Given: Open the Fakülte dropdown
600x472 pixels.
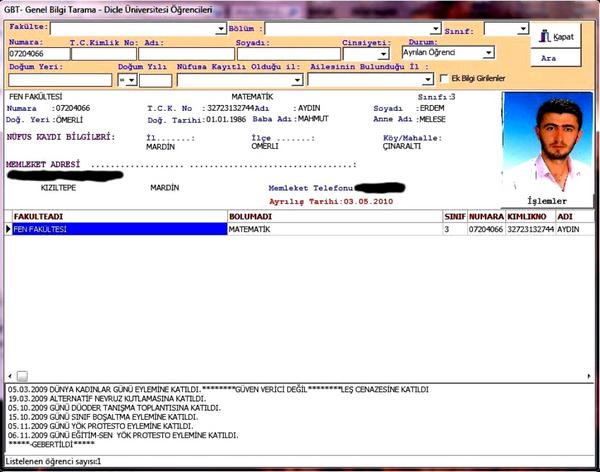Looking at the screenshot, I should 221,29.
